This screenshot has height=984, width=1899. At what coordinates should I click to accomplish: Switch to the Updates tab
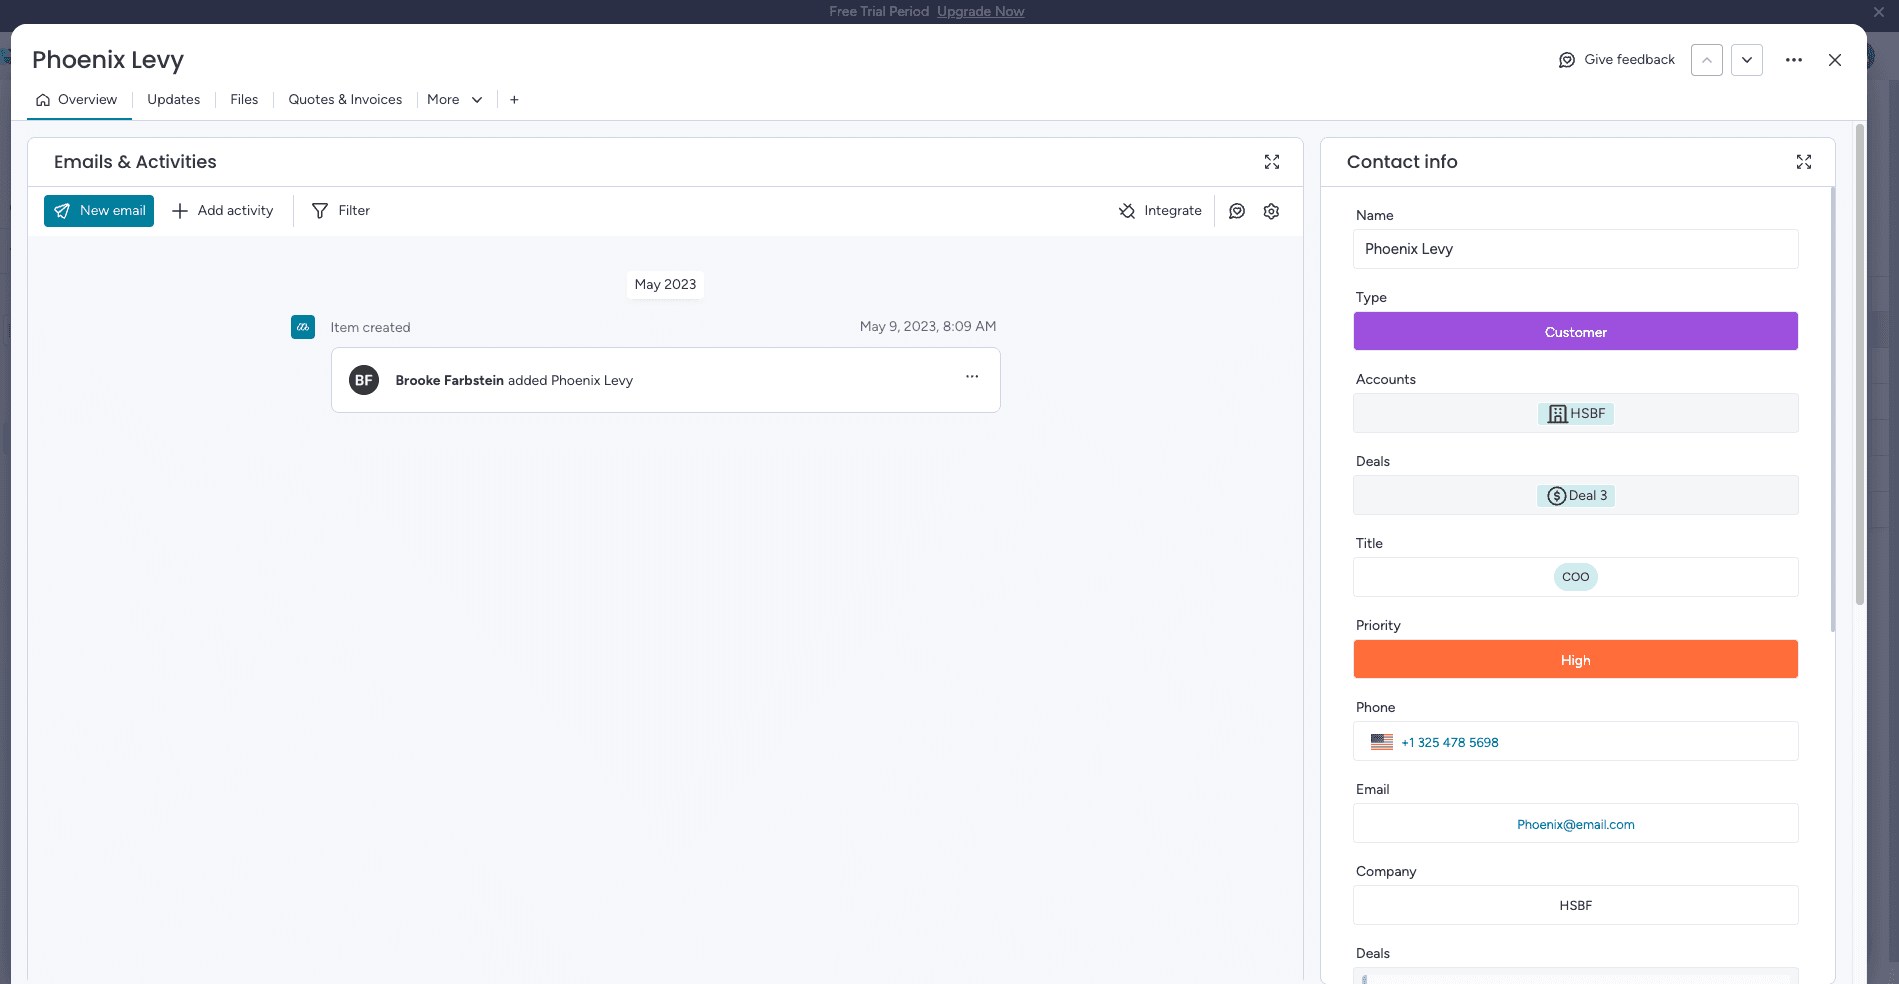tap(173, 100)
